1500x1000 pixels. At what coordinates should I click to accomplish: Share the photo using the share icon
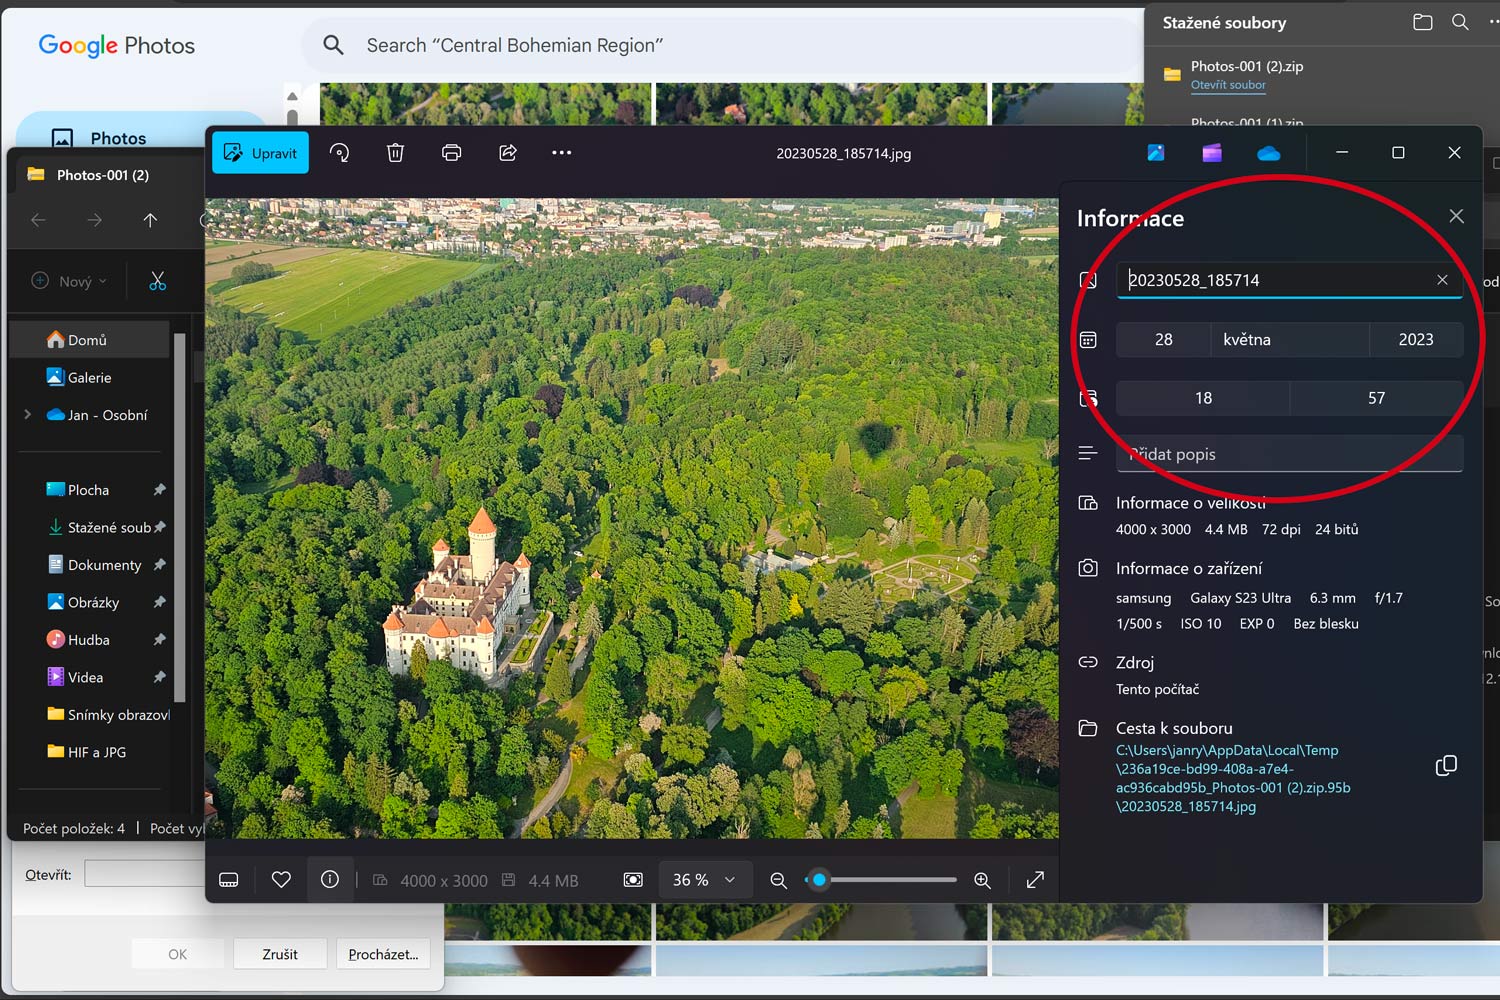click(x=508, y=153)
